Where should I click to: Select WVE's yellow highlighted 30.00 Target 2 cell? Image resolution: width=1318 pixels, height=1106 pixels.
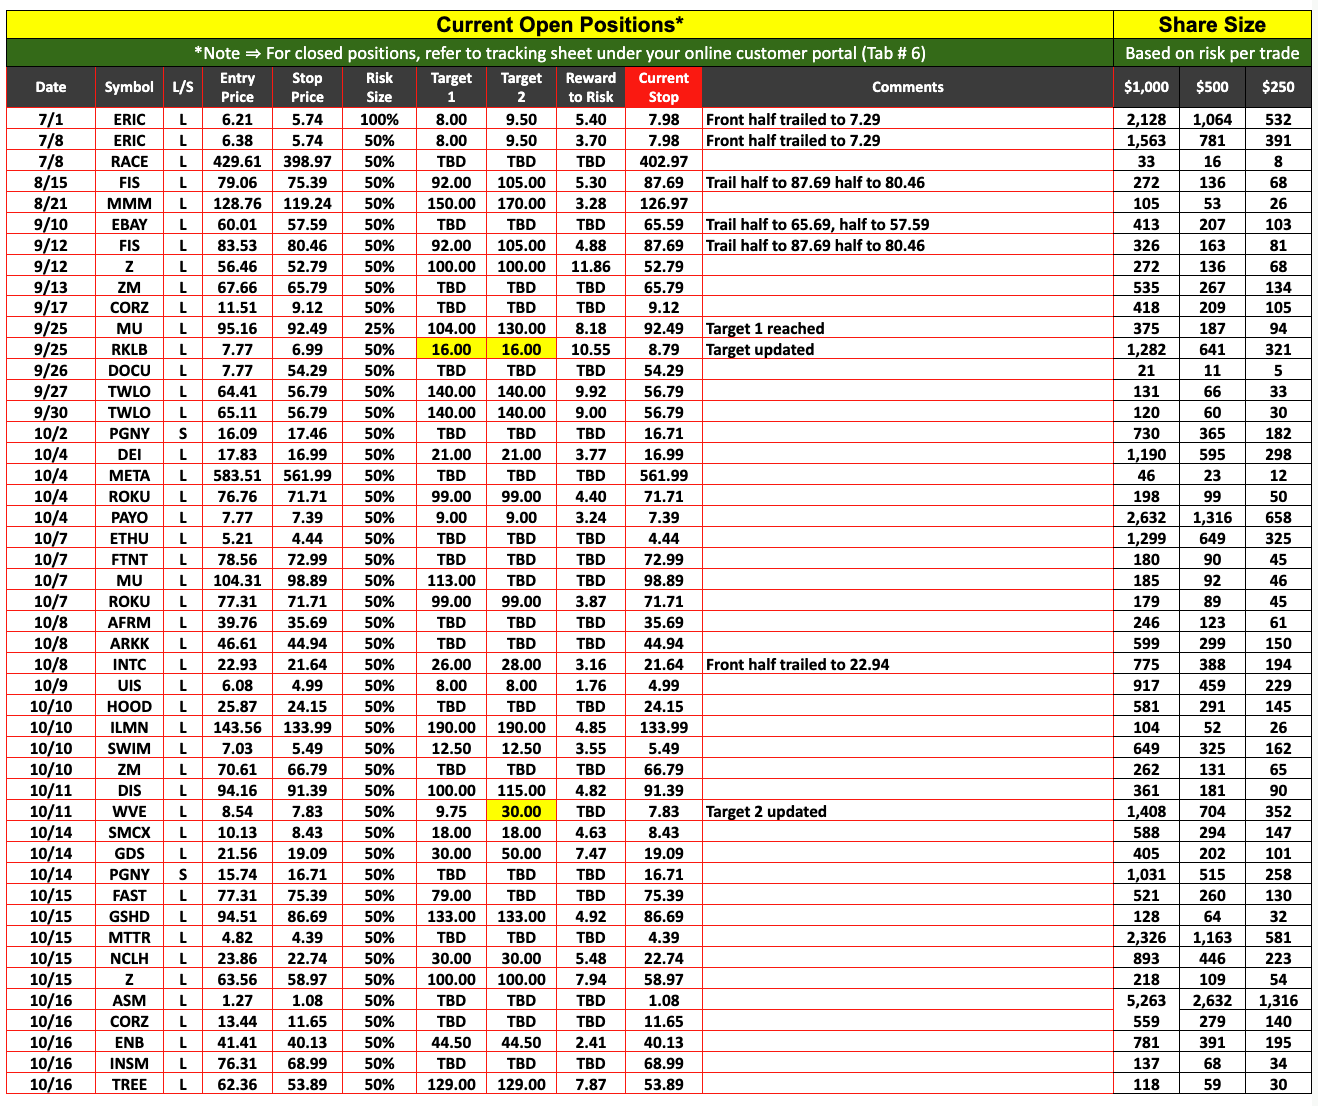click(521, 812)
